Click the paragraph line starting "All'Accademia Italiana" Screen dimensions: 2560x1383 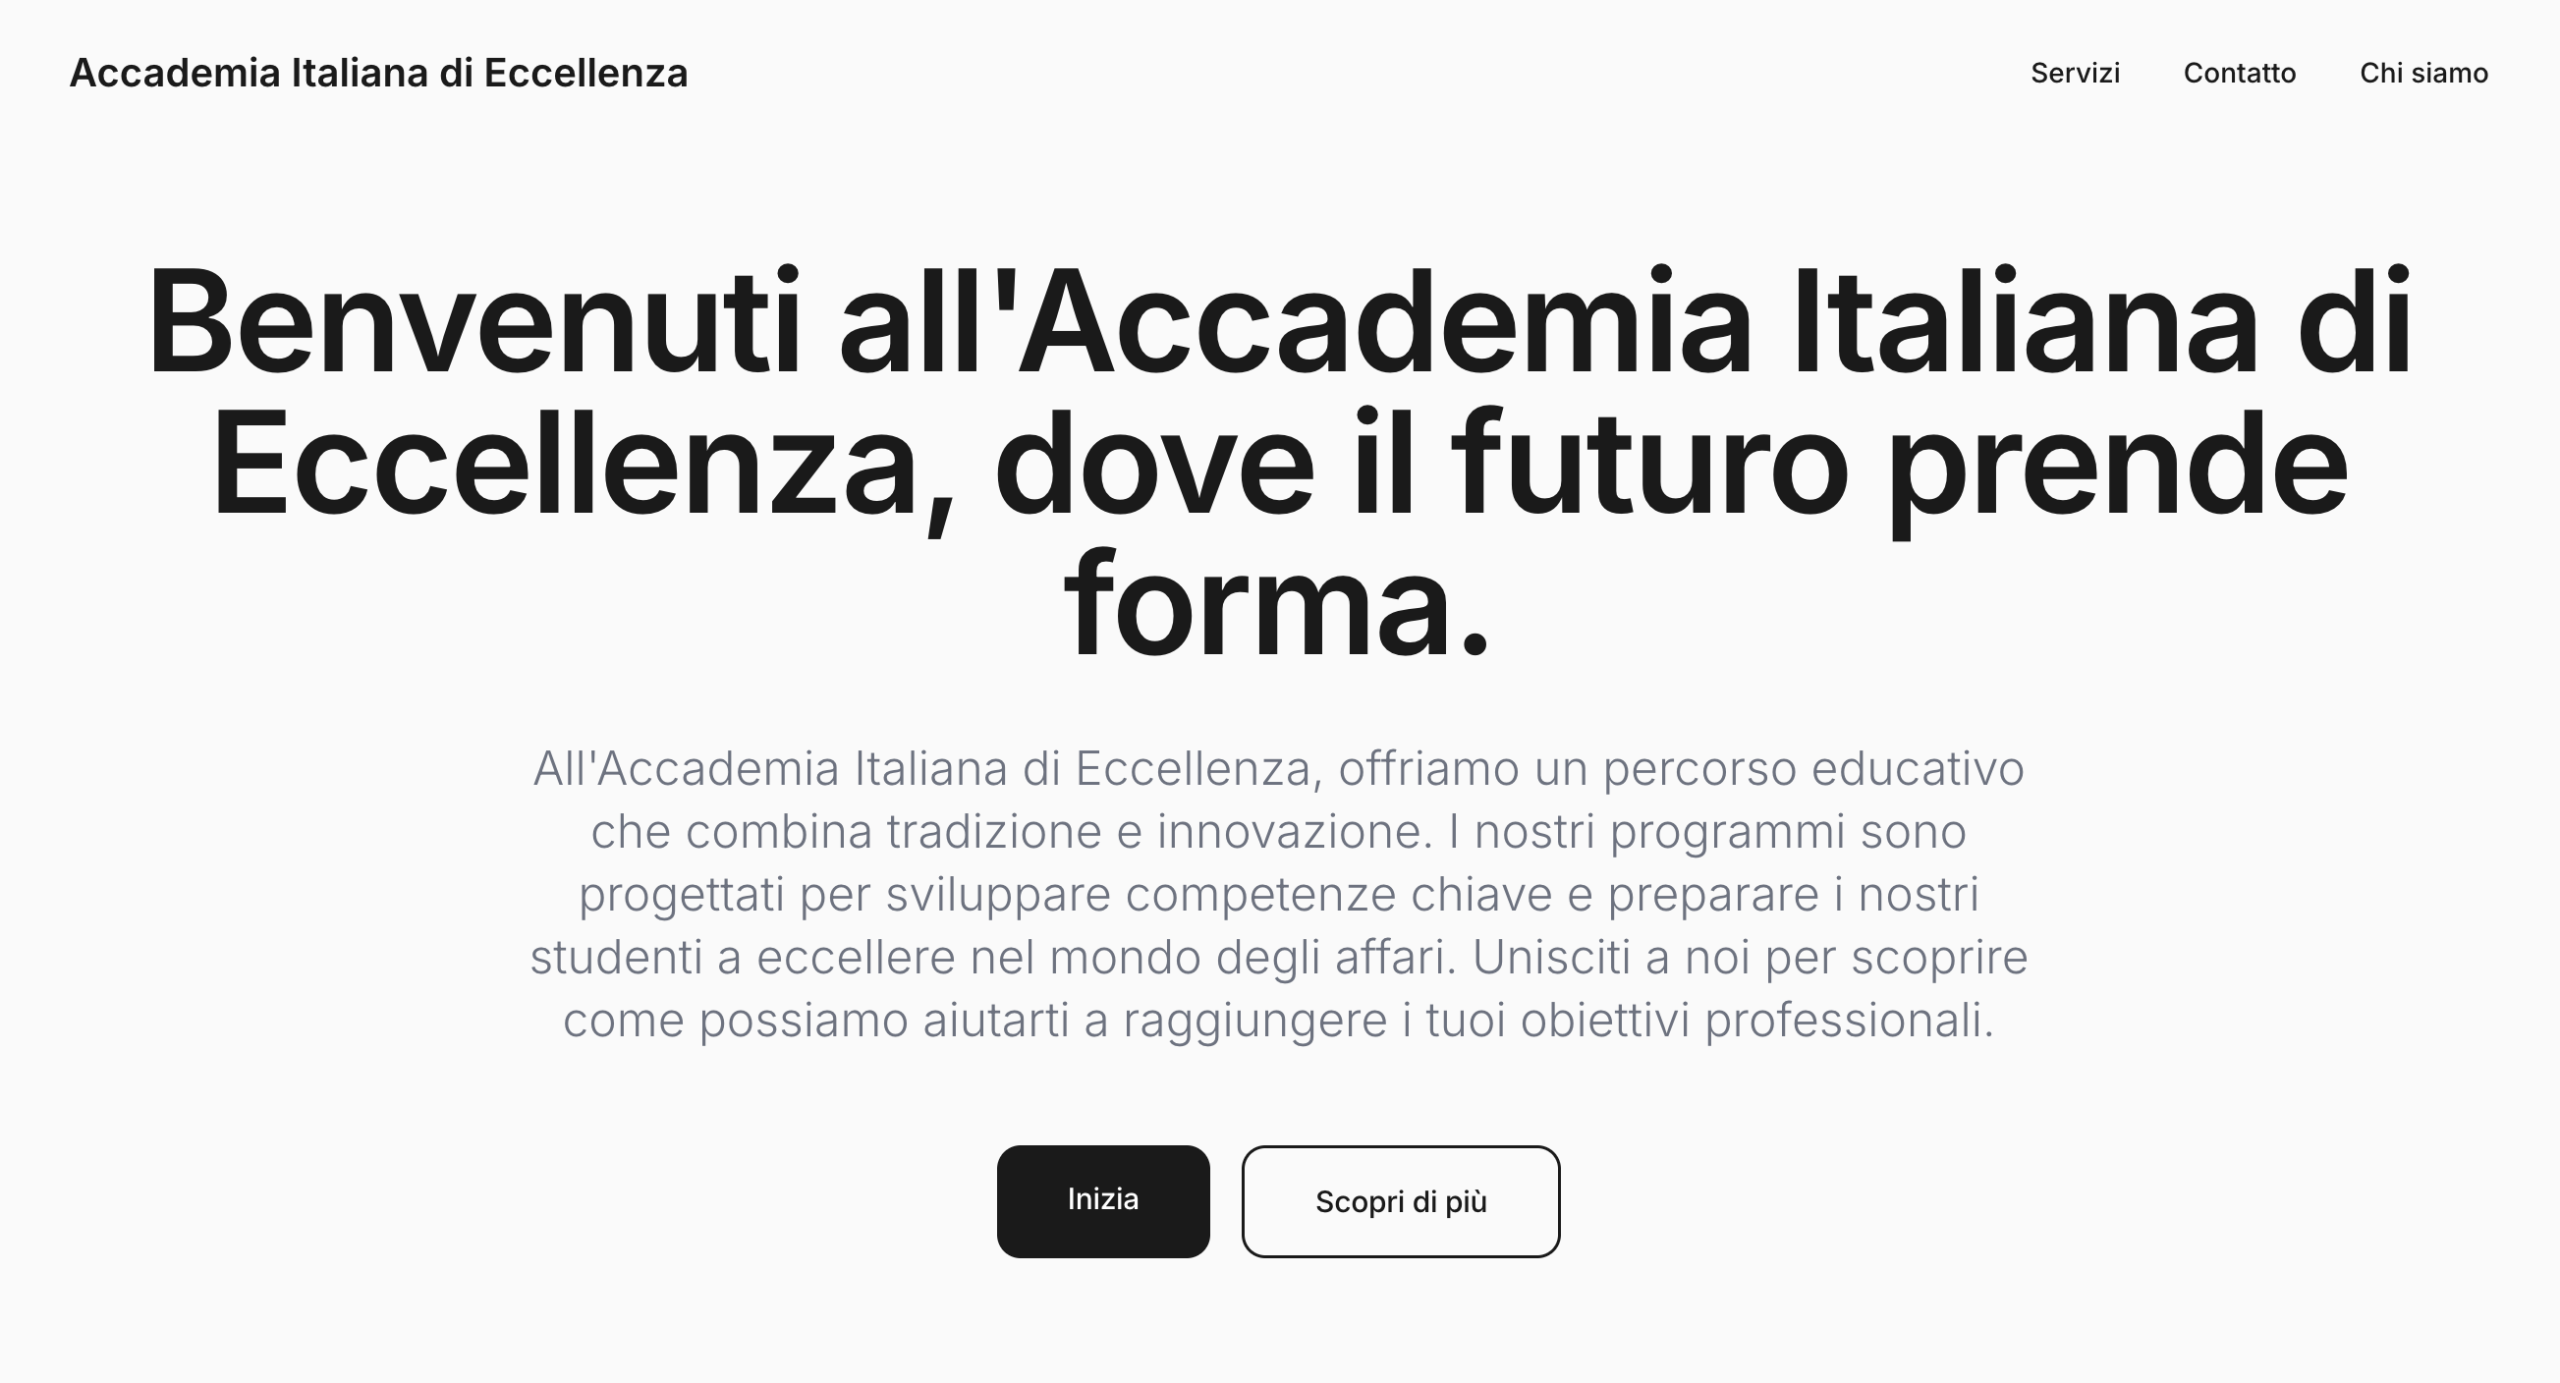pos(1278,769)
